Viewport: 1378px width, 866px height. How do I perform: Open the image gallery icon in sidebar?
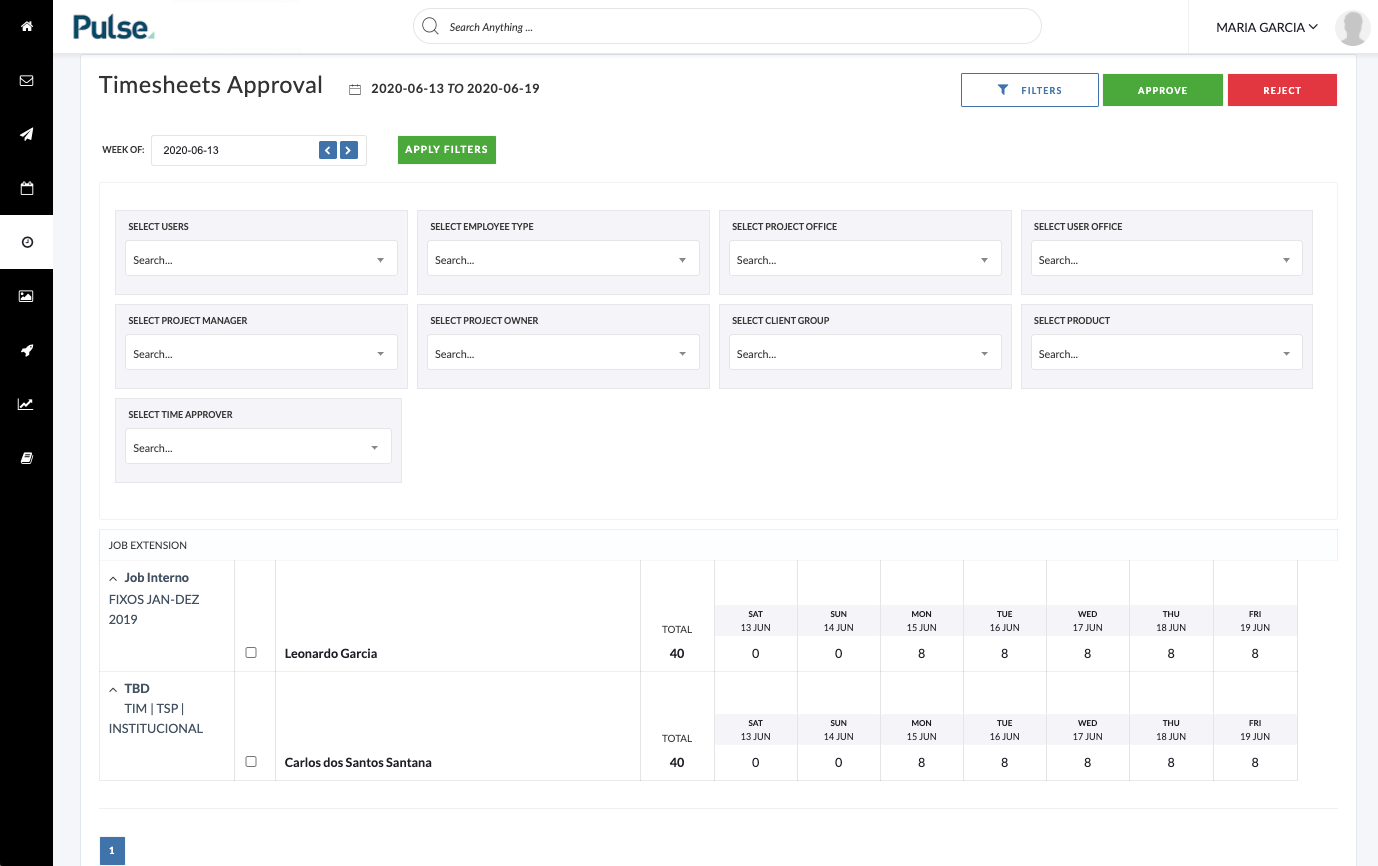[26, 296]
